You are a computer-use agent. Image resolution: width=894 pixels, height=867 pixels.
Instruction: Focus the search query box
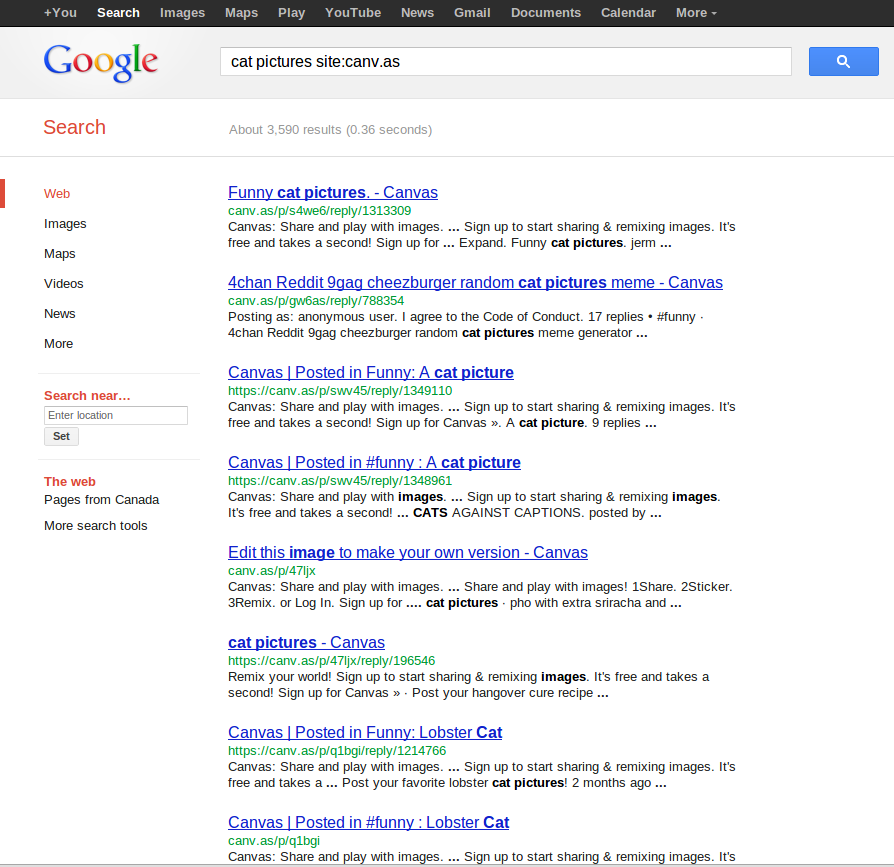[506, 62]
